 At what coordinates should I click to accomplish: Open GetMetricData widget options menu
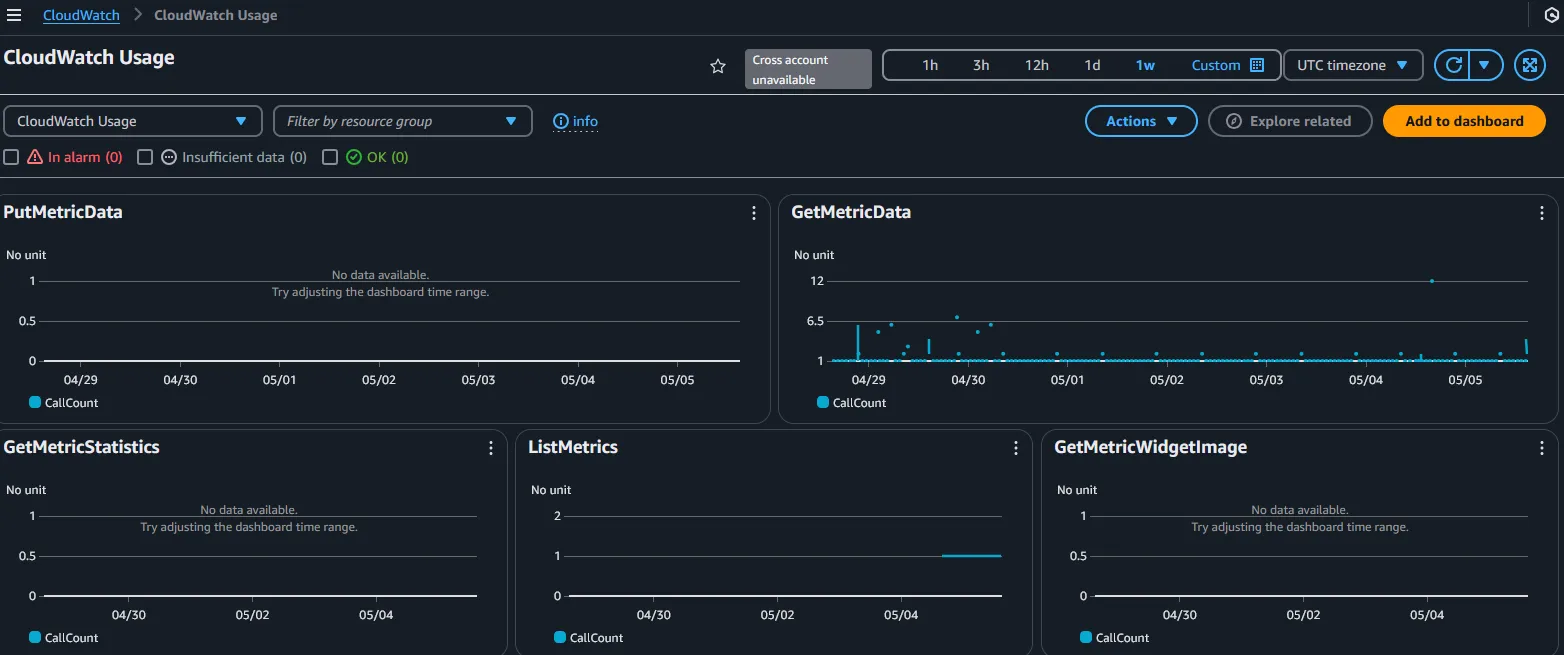(x=1542, y=213)
